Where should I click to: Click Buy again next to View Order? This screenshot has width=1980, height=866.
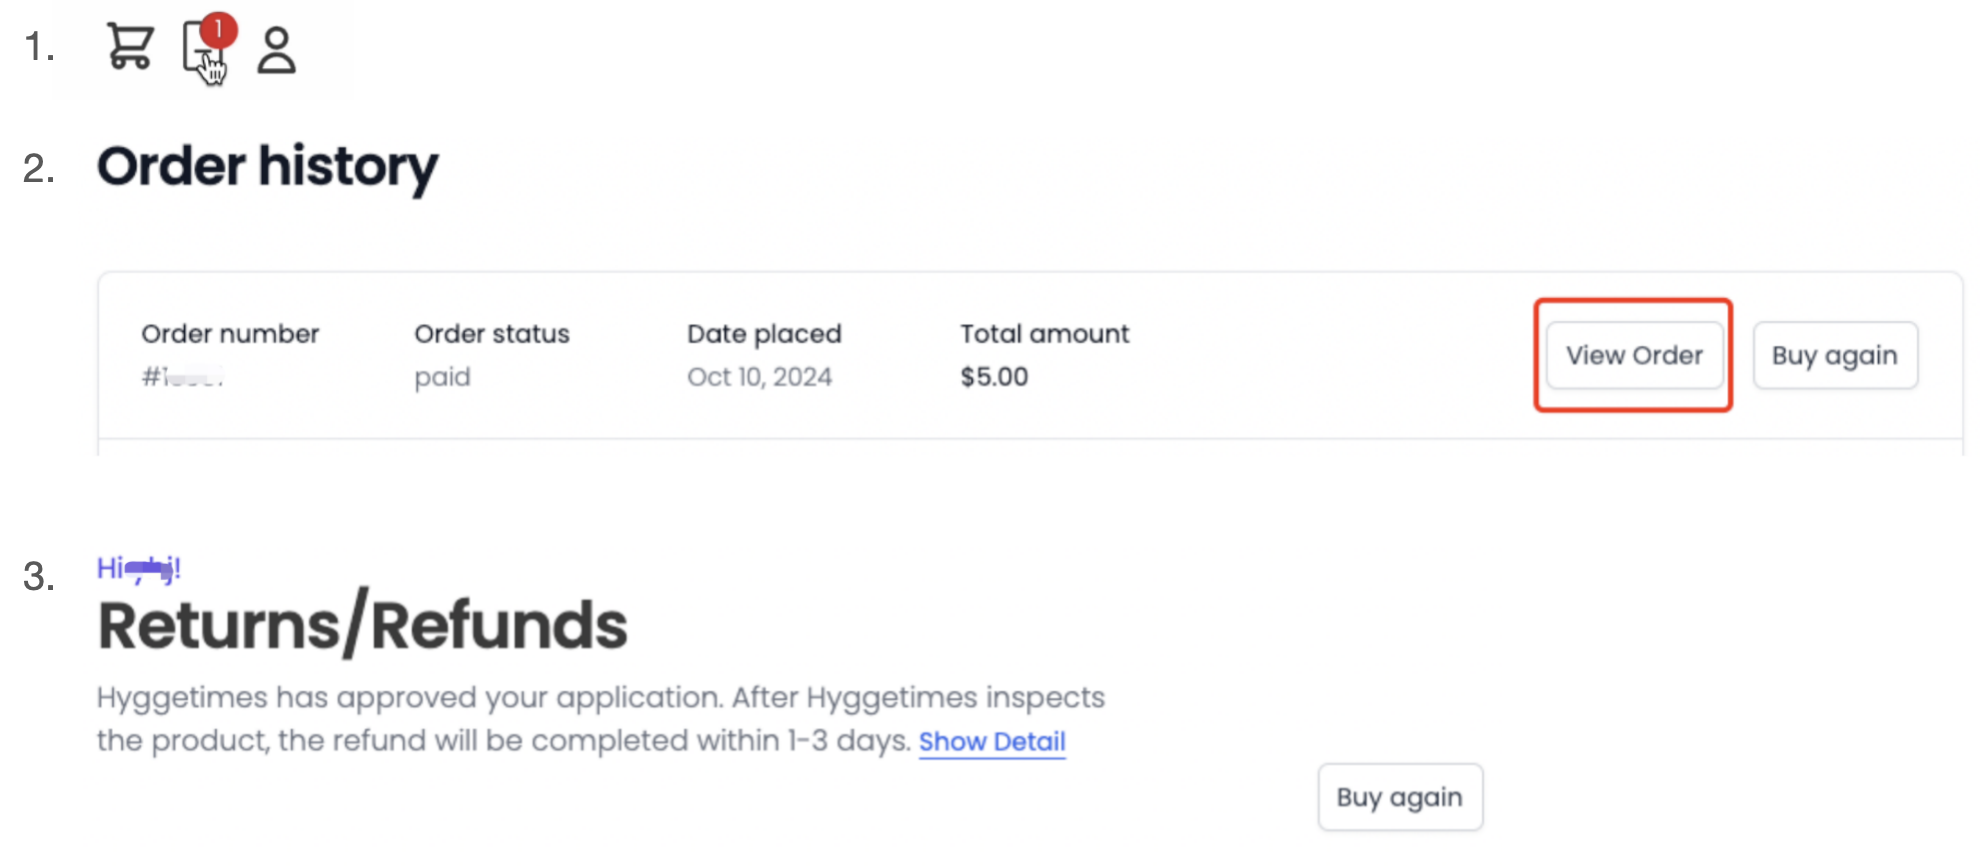tap(1835, 355)
